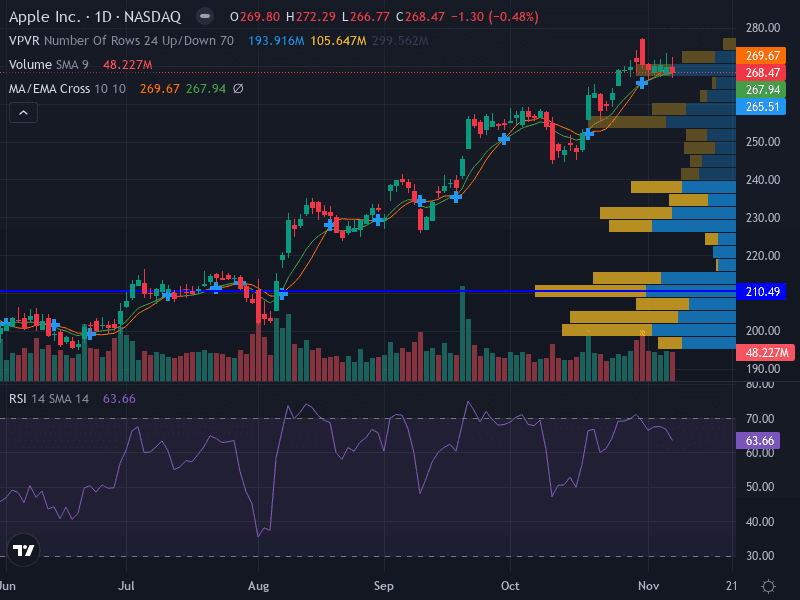Image resolution: width=800 pixels, height=600 pixels.
Task: Click the RSI 50.00 scale label
Action: click(760, 487)
